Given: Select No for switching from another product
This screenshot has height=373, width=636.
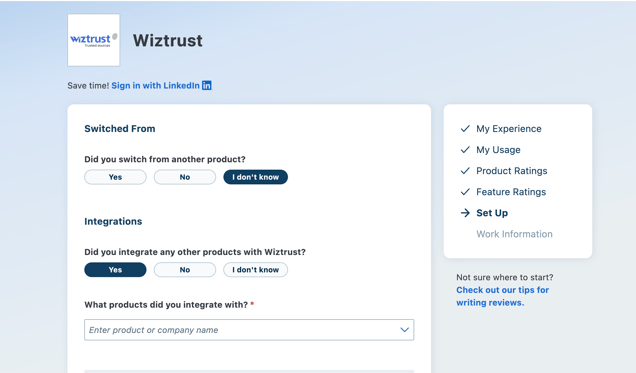Looking at the screenshot, I should 185,177.
